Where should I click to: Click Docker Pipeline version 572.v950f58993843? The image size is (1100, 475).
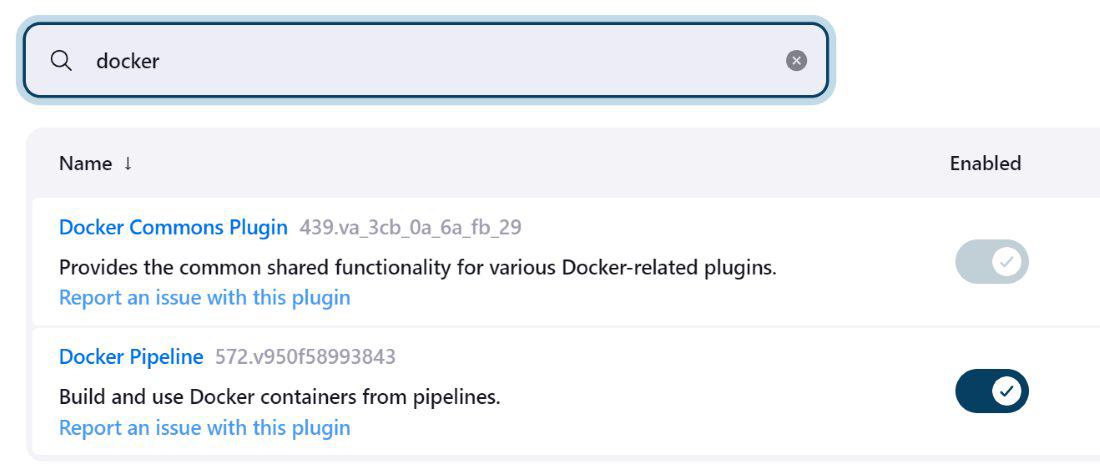point(305,357)
